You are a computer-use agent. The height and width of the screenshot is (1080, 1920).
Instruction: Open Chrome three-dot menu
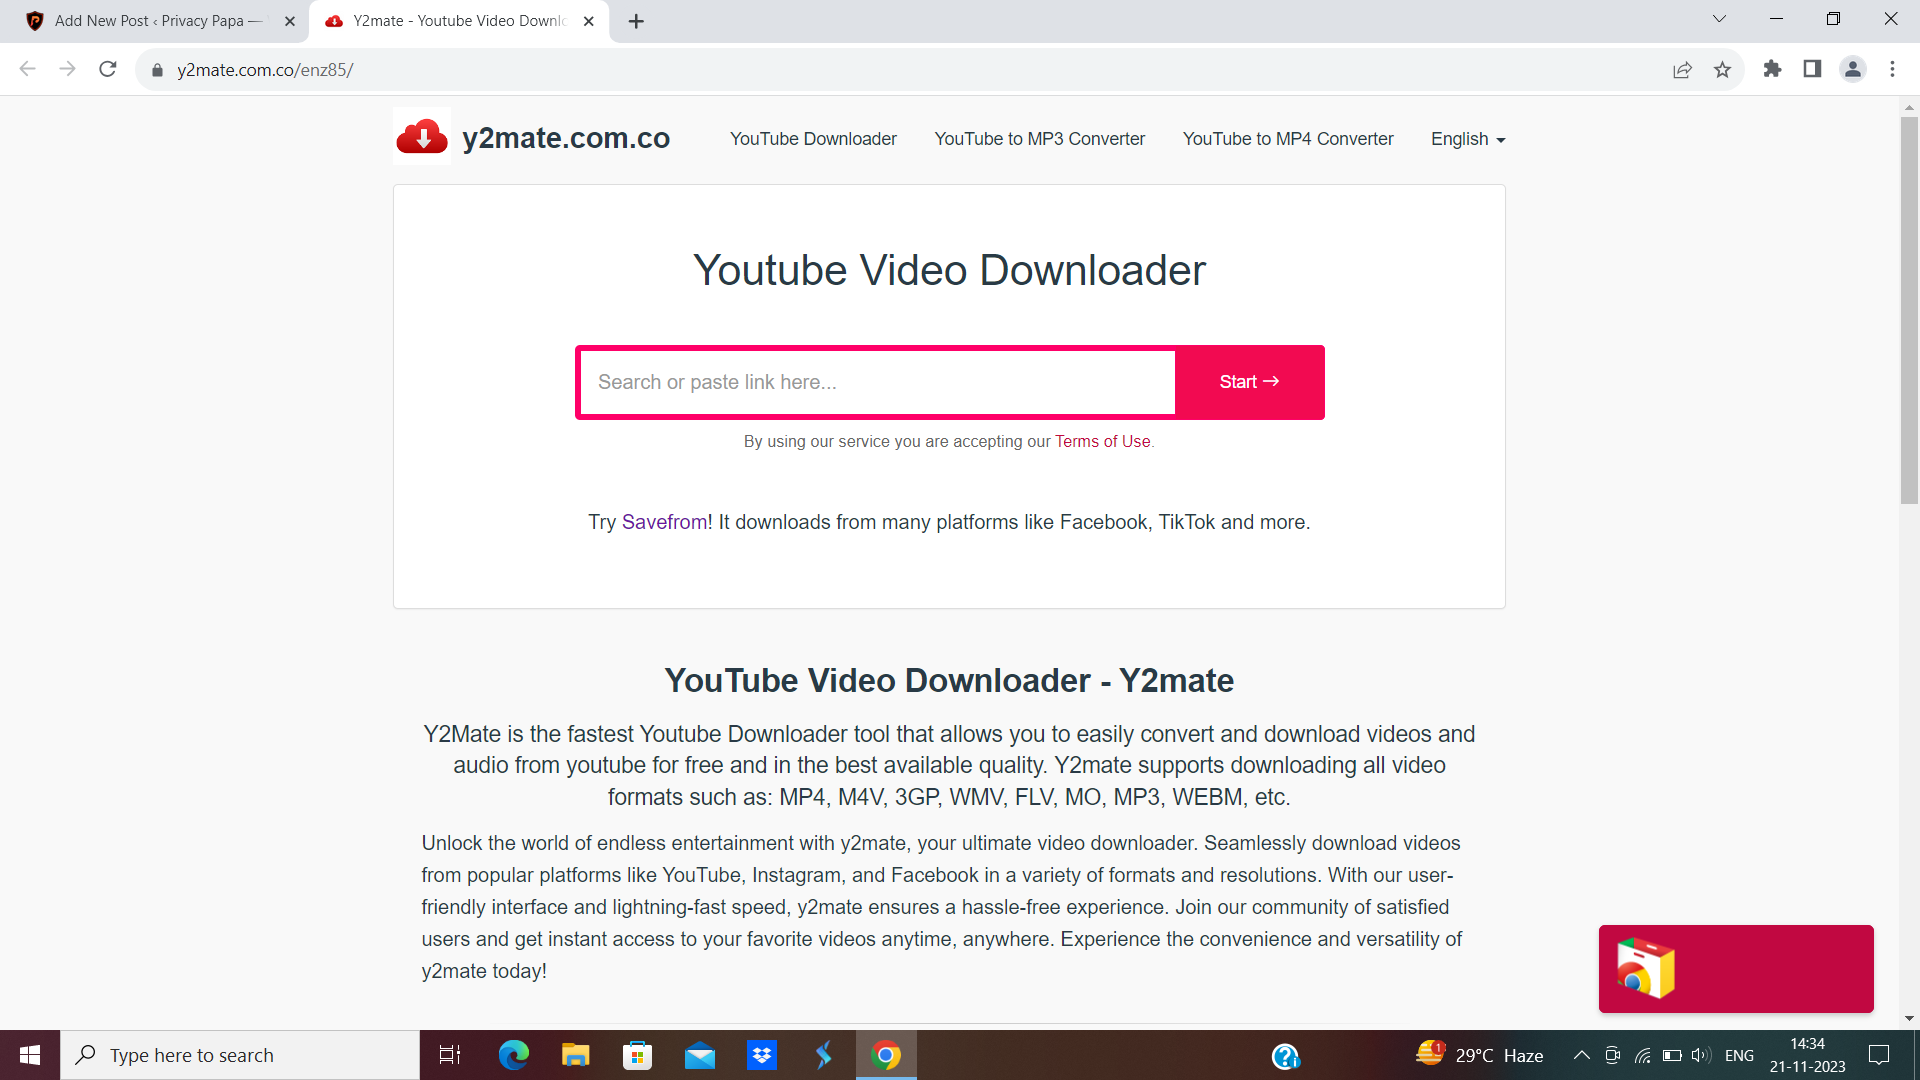[1892, 69]
